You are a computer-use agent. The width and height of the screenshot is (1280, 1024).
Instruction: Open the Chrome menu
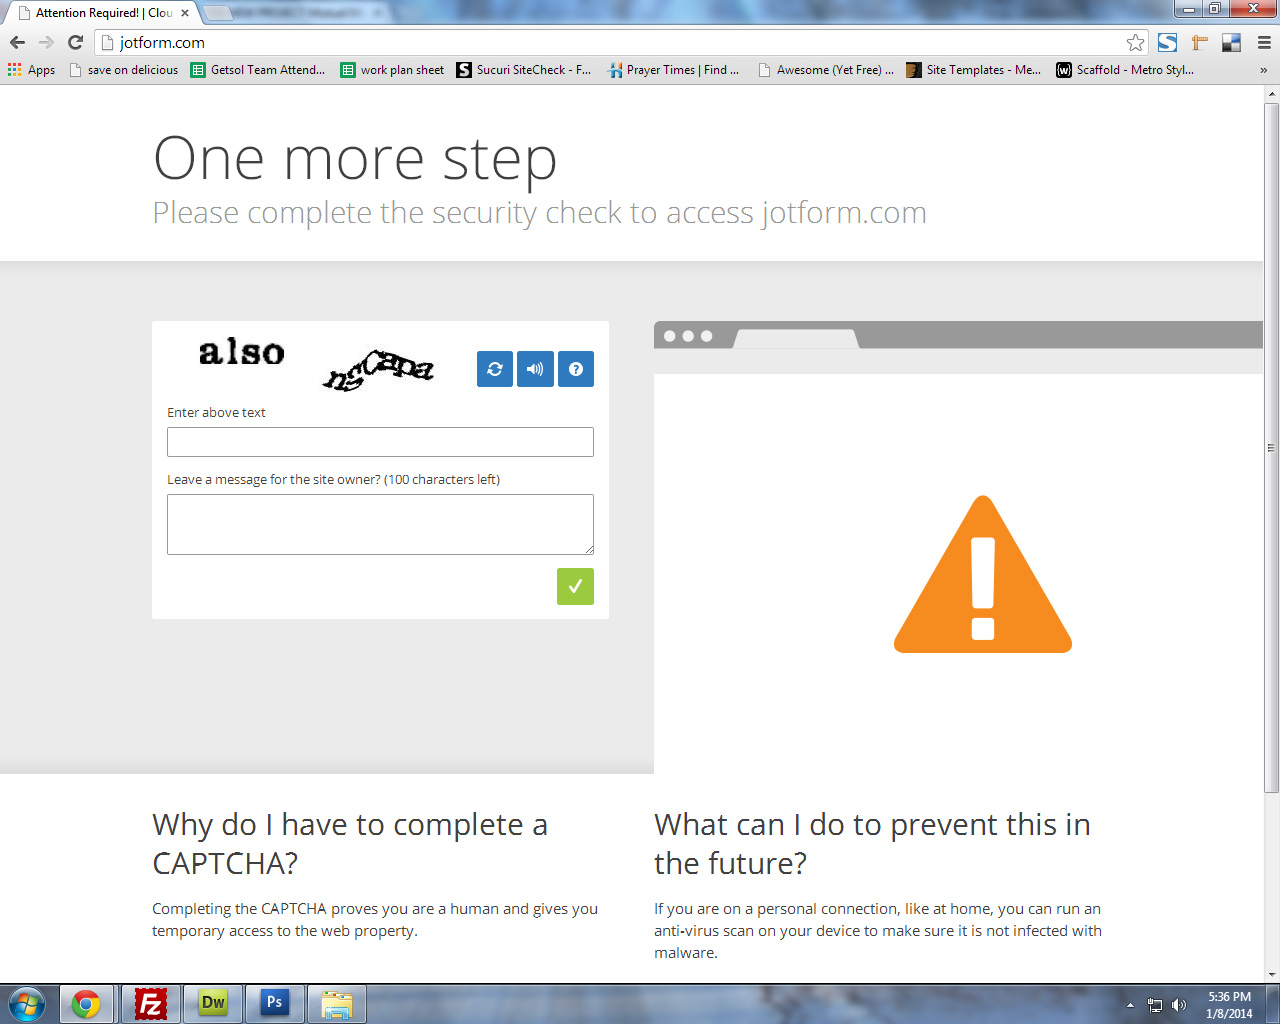[1264, 43]
